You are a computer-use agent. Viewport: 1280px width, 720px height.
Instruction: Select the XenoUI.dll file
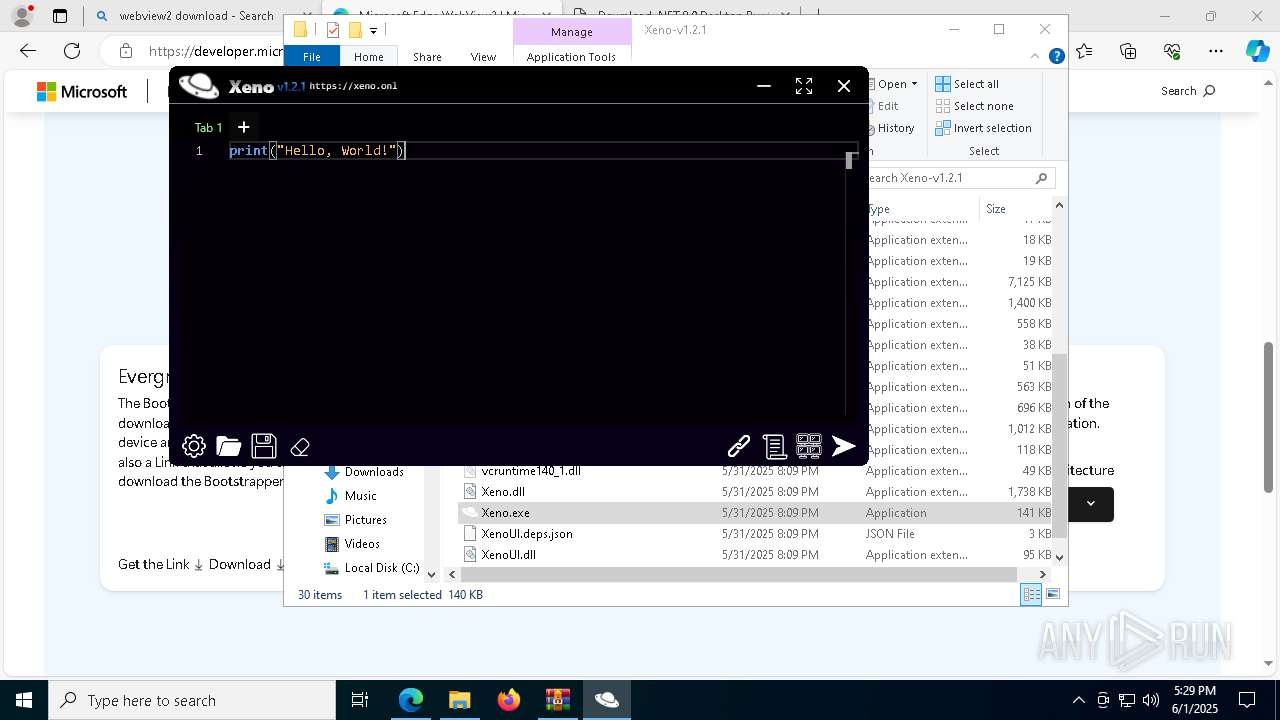click(508, 555)
